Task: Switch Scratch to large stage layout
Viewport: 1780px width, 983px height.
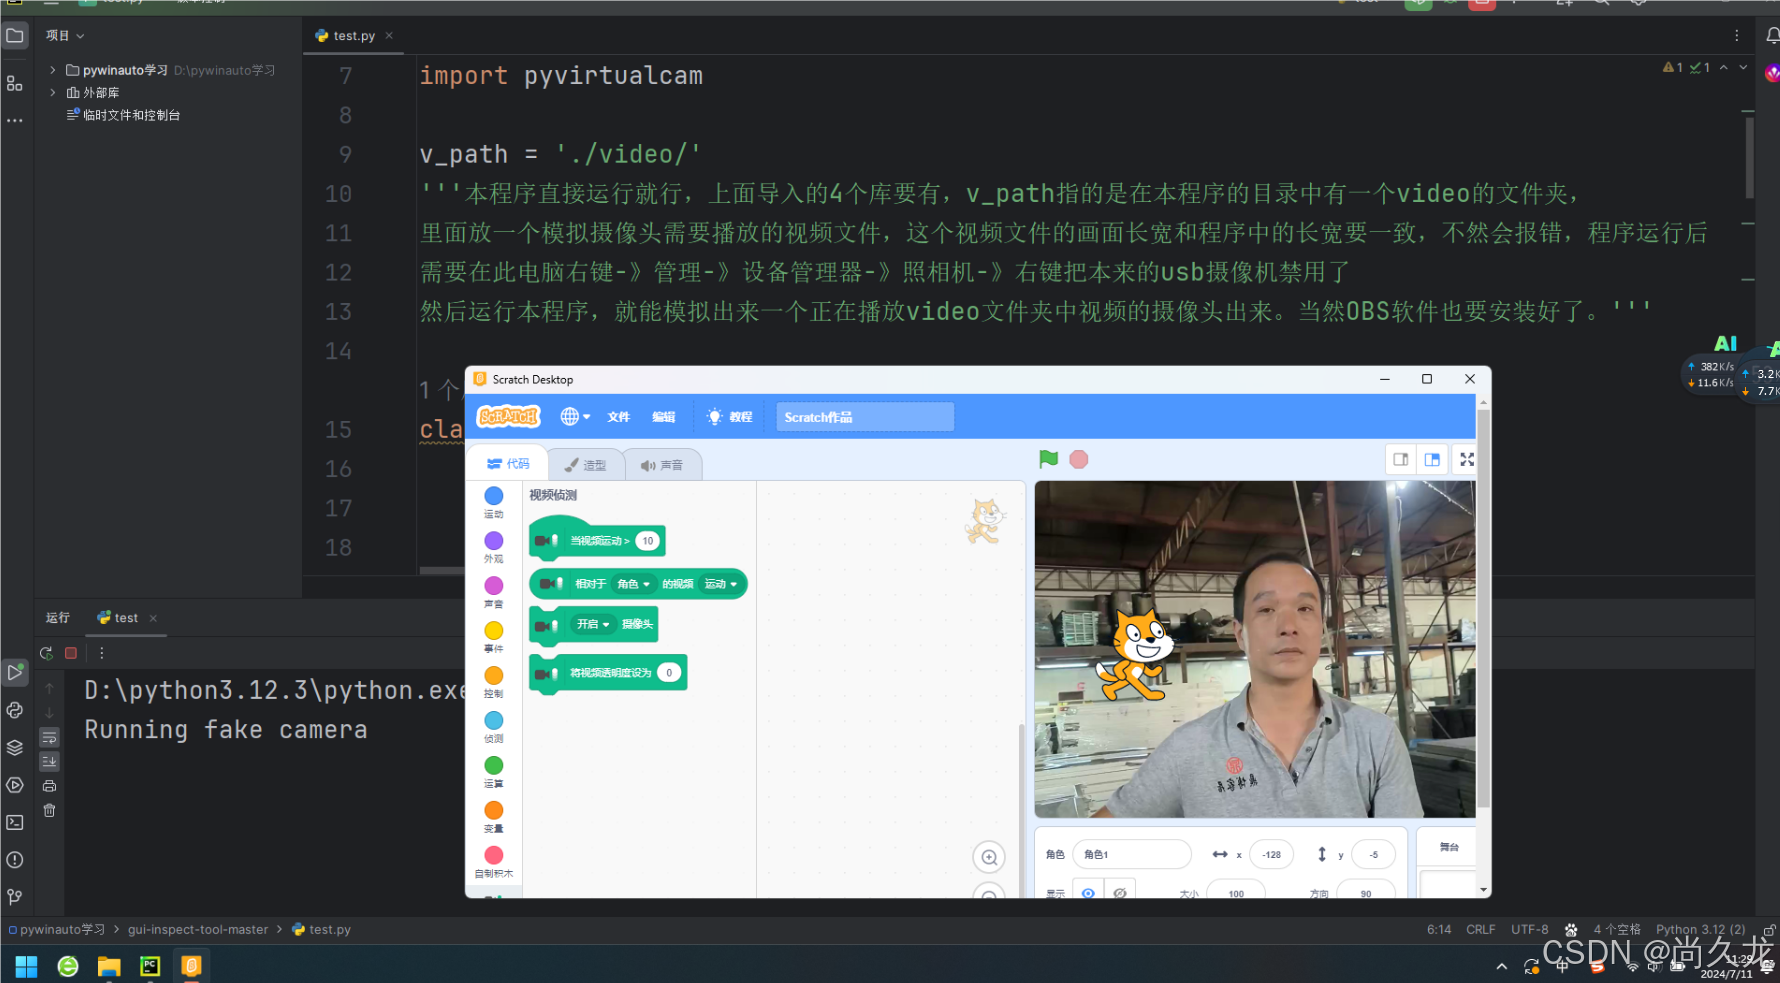Action: coord(1432,459)
